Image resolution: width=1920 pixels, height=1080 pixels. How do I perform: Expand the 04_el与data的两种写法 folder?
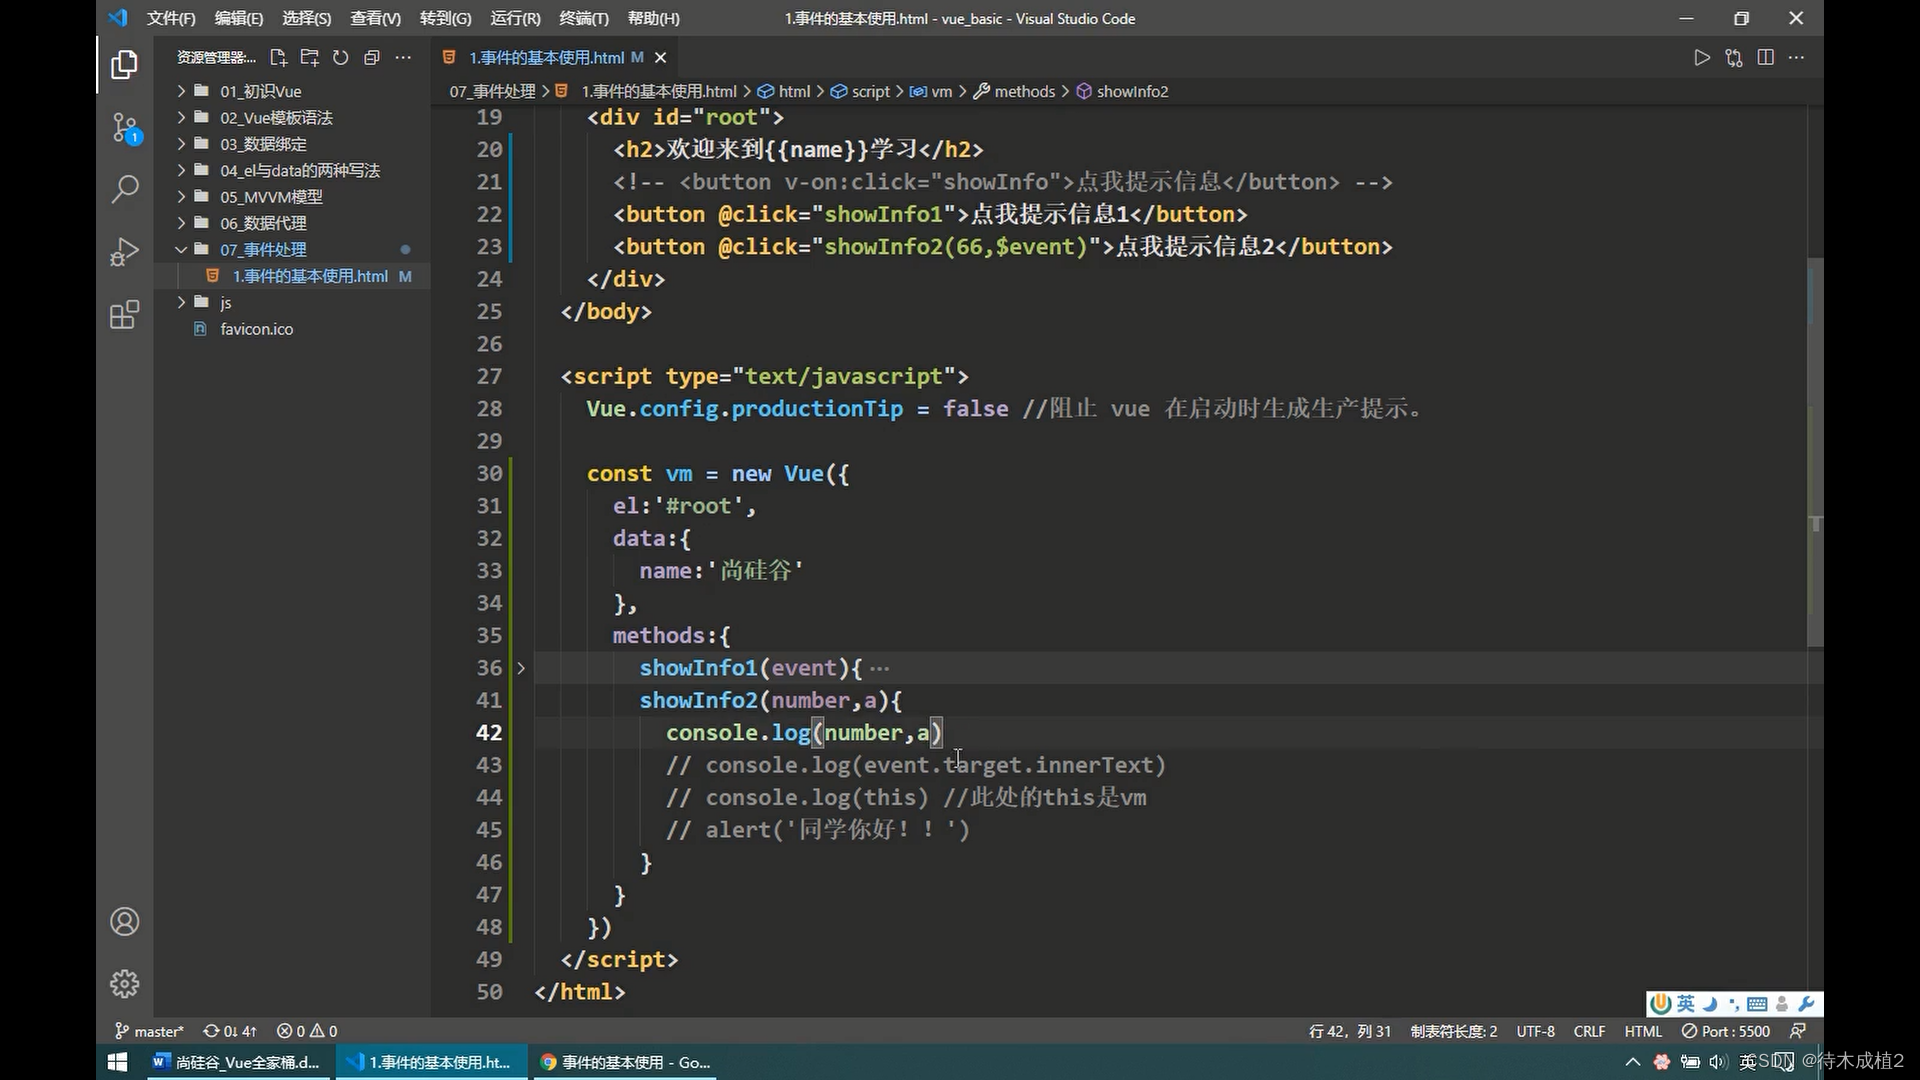coord(292,170)
